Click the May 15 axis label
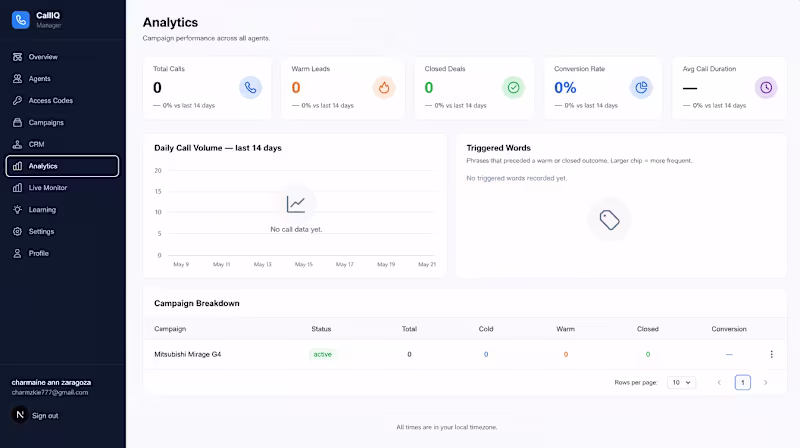This screenshot has height=448, width=800. coord(304,264)
